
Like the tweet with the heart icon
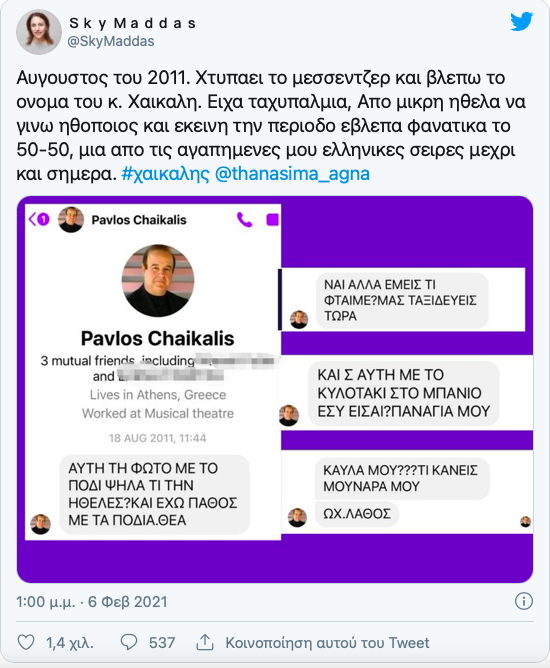[x=26, y=642]
